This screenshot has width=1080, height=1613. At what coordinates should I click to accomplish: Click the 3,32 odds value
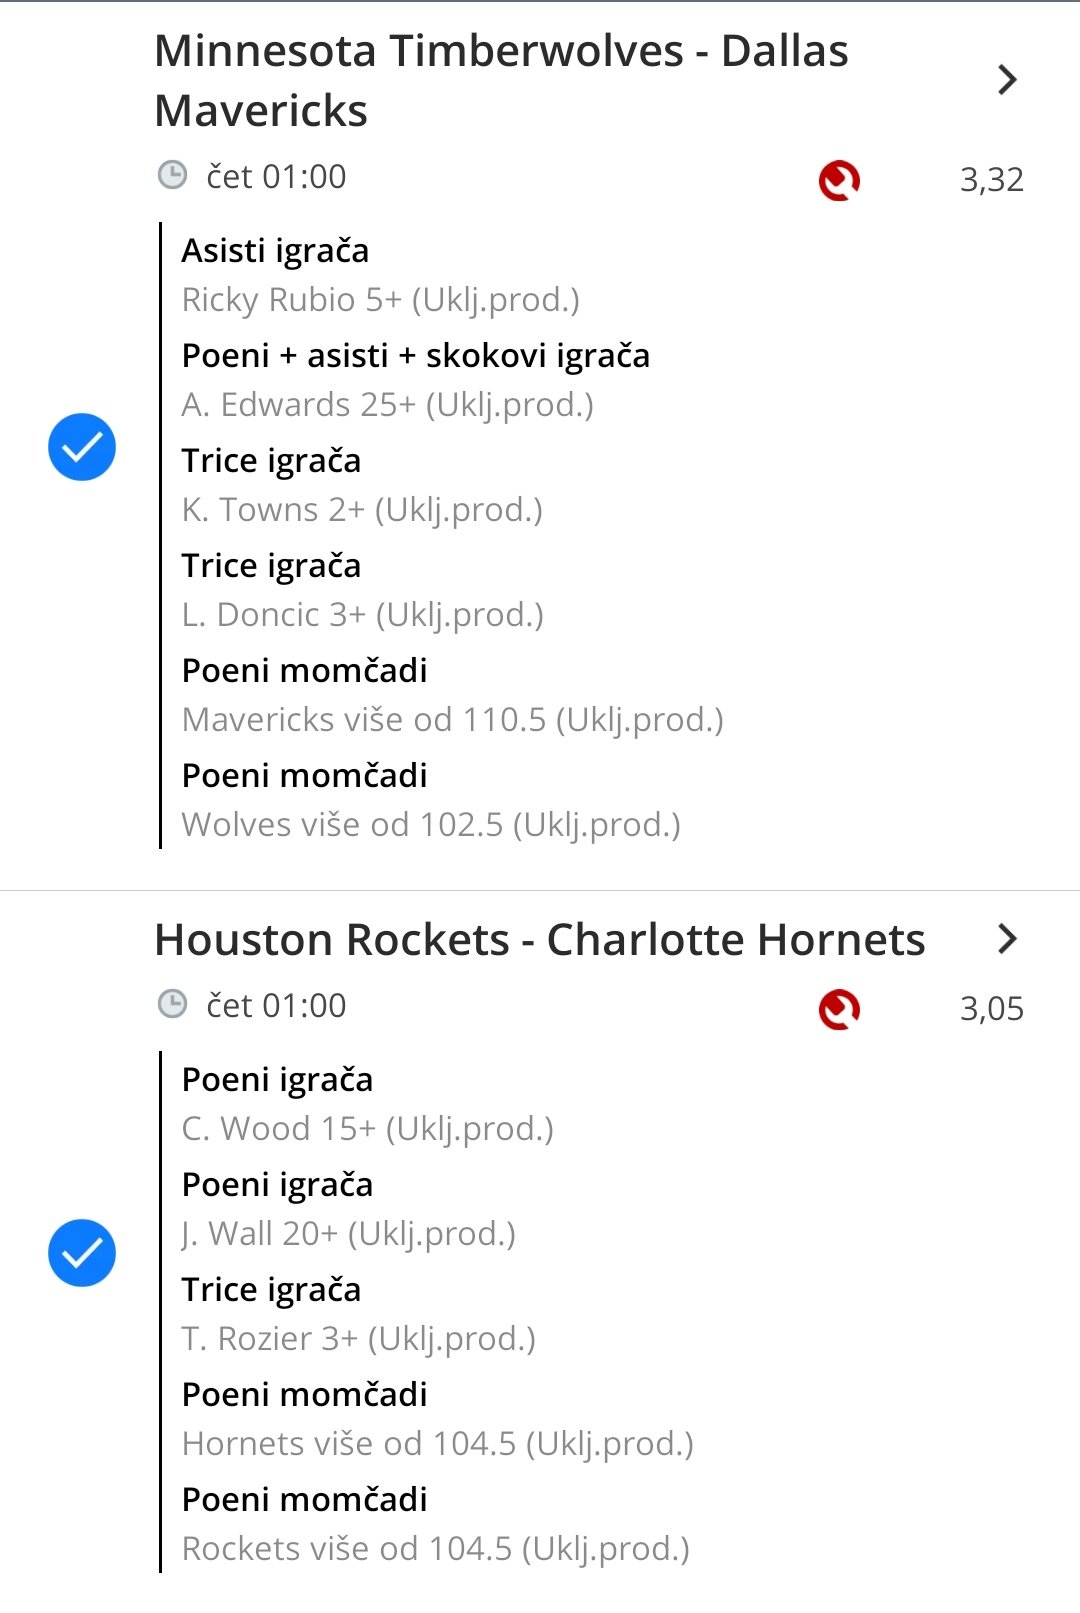point(991,180)
